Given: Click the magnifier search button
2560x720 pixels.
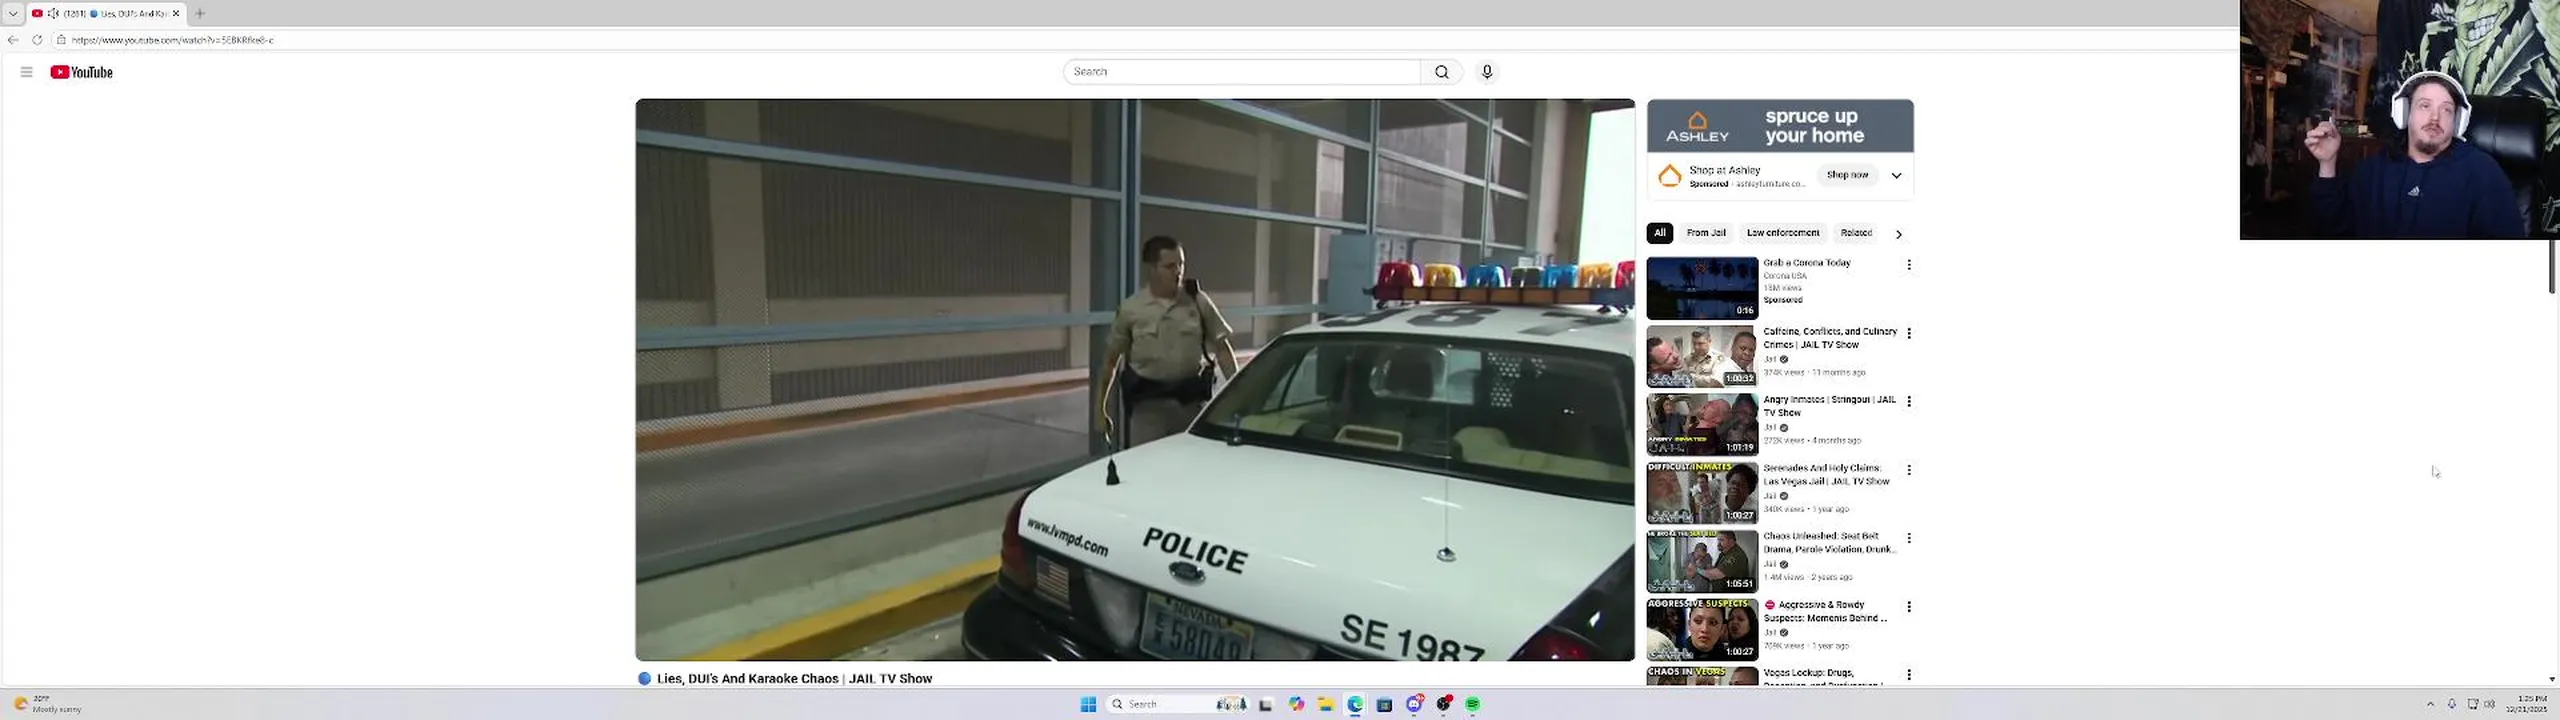Looking at the screenshot, I should pyautogui.click(x=1441, y=72).
